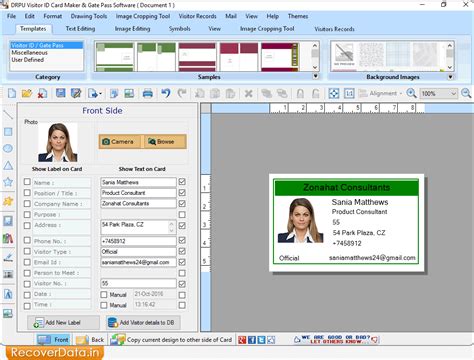Select Miscellaneous category
Image resolution: width=474 pixels, height=360 pixels.
point(29,53)
